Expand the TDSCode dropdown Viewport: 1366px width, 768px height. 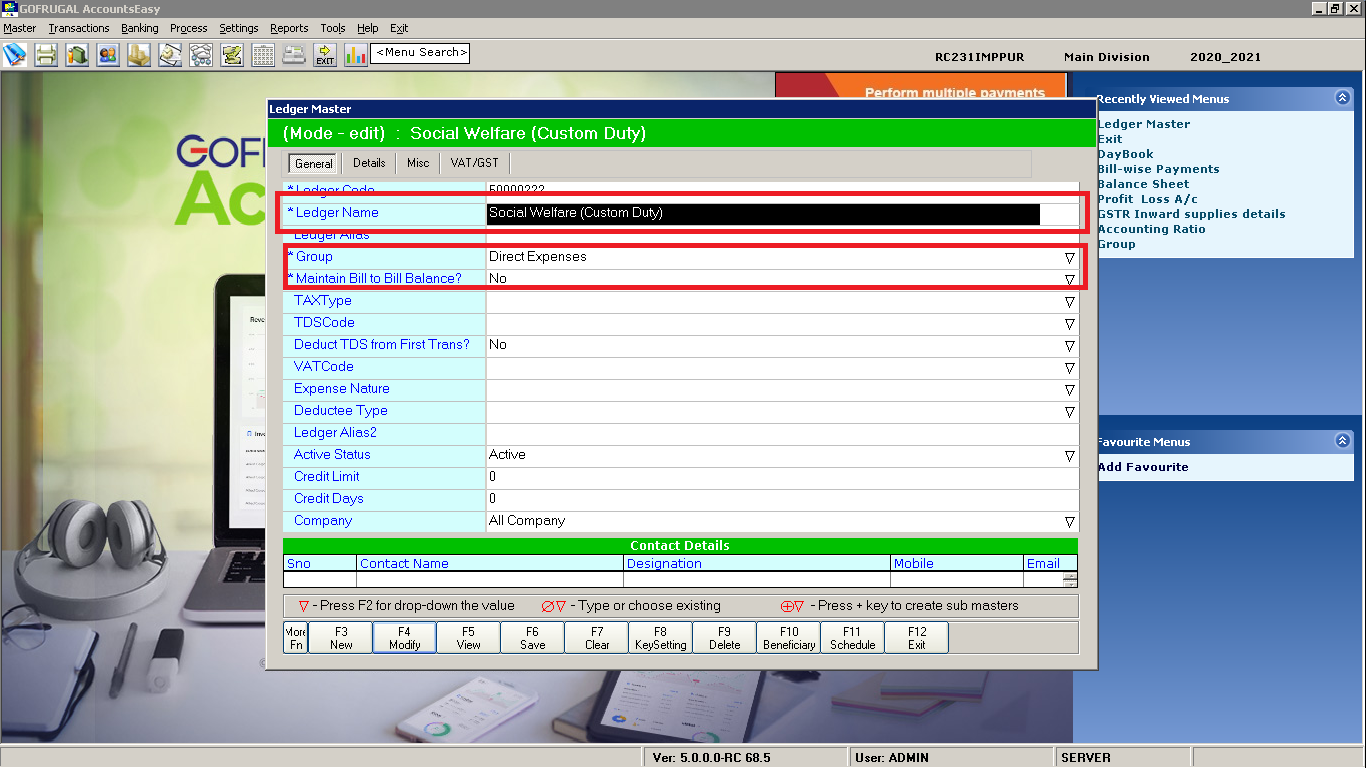click(1069, 323)
